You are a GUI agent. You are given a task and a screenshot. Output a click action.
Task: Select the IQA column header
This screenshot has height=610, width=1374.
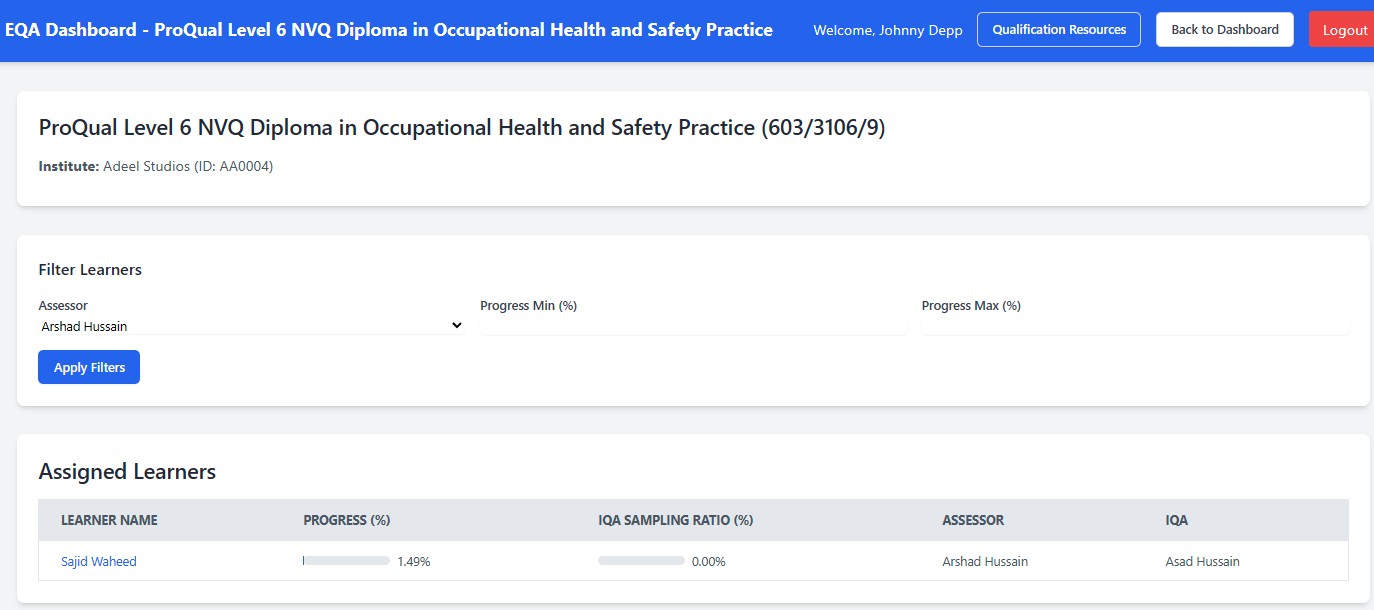click(x=1176, y=520)
